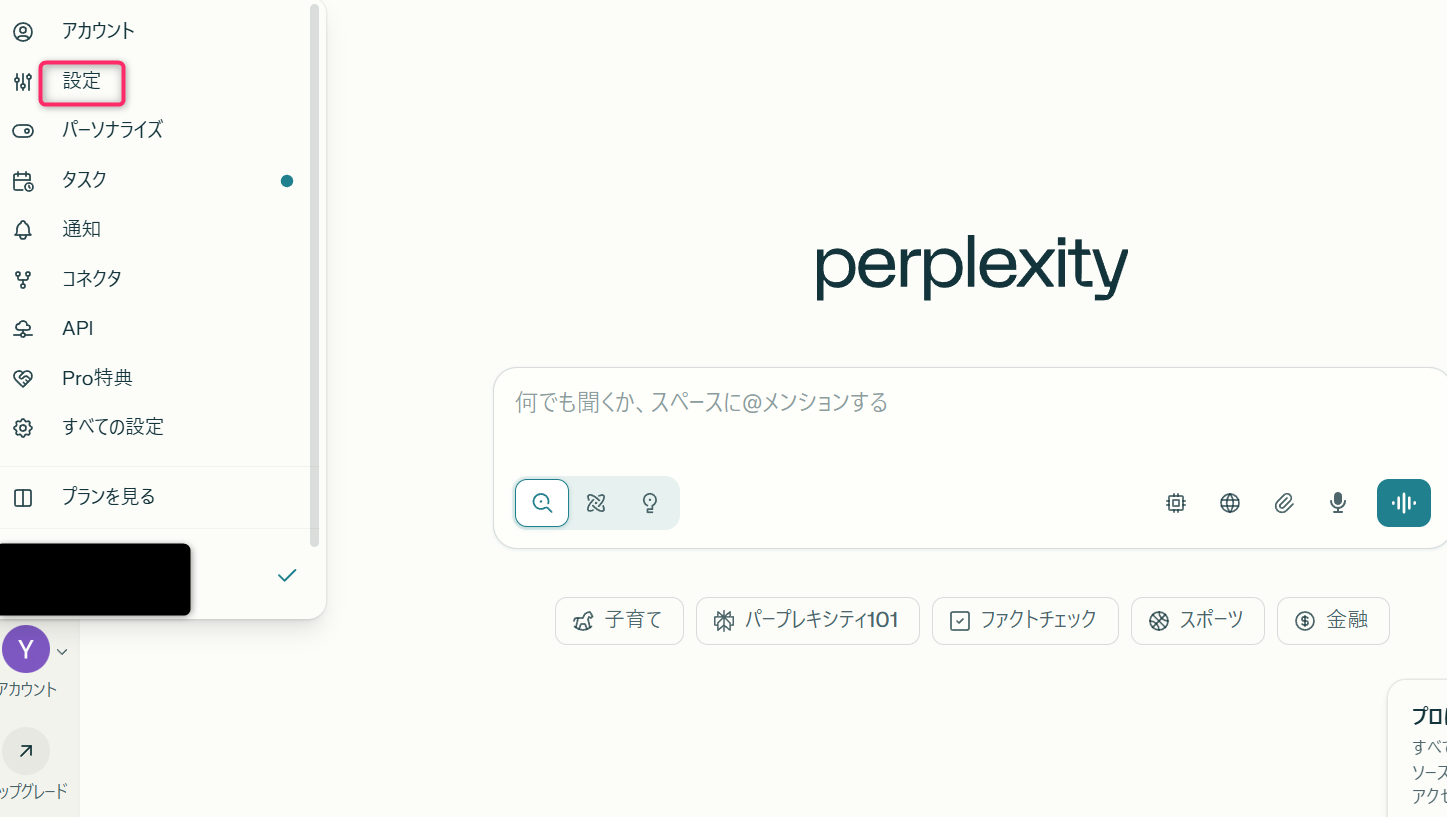Click the upgrade arrow icon in the sidebar
Screen dimensions: 1447x817
tap(25, 751)
